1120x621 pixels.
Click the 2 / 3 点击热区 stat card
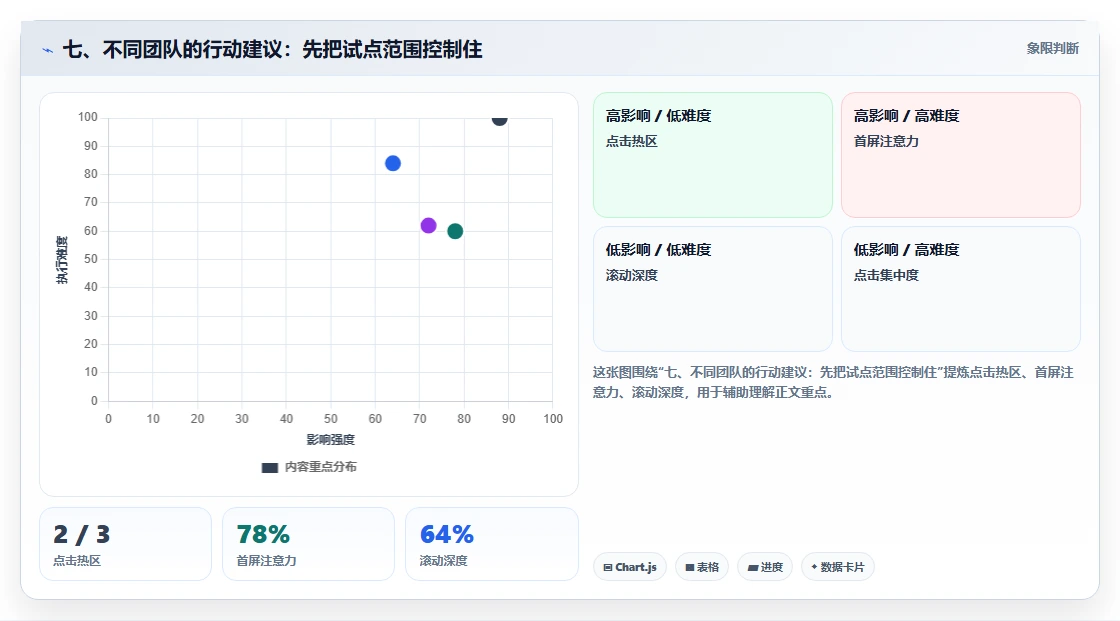(x=126, y=544)
